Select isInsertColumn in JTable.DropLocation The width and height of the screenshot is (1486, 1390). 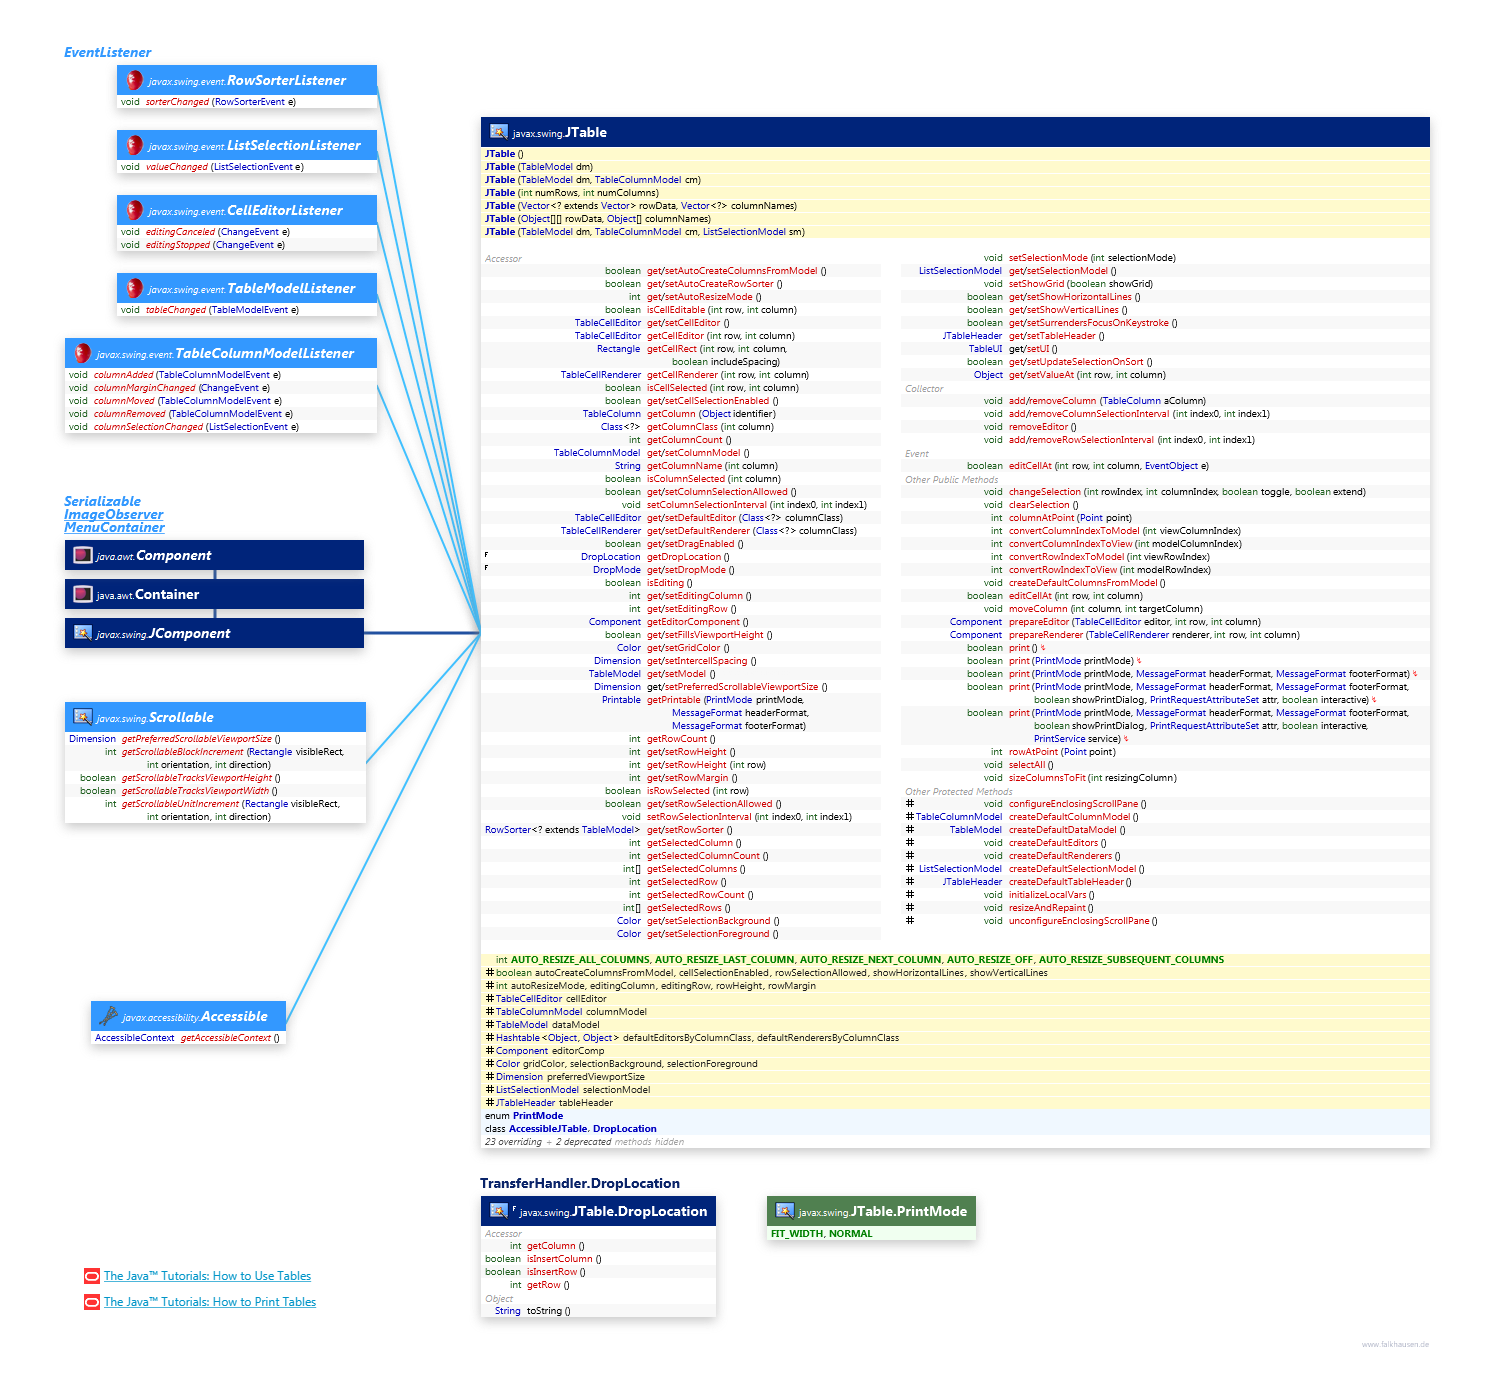pyautogui.click(x=560, y=1259)
